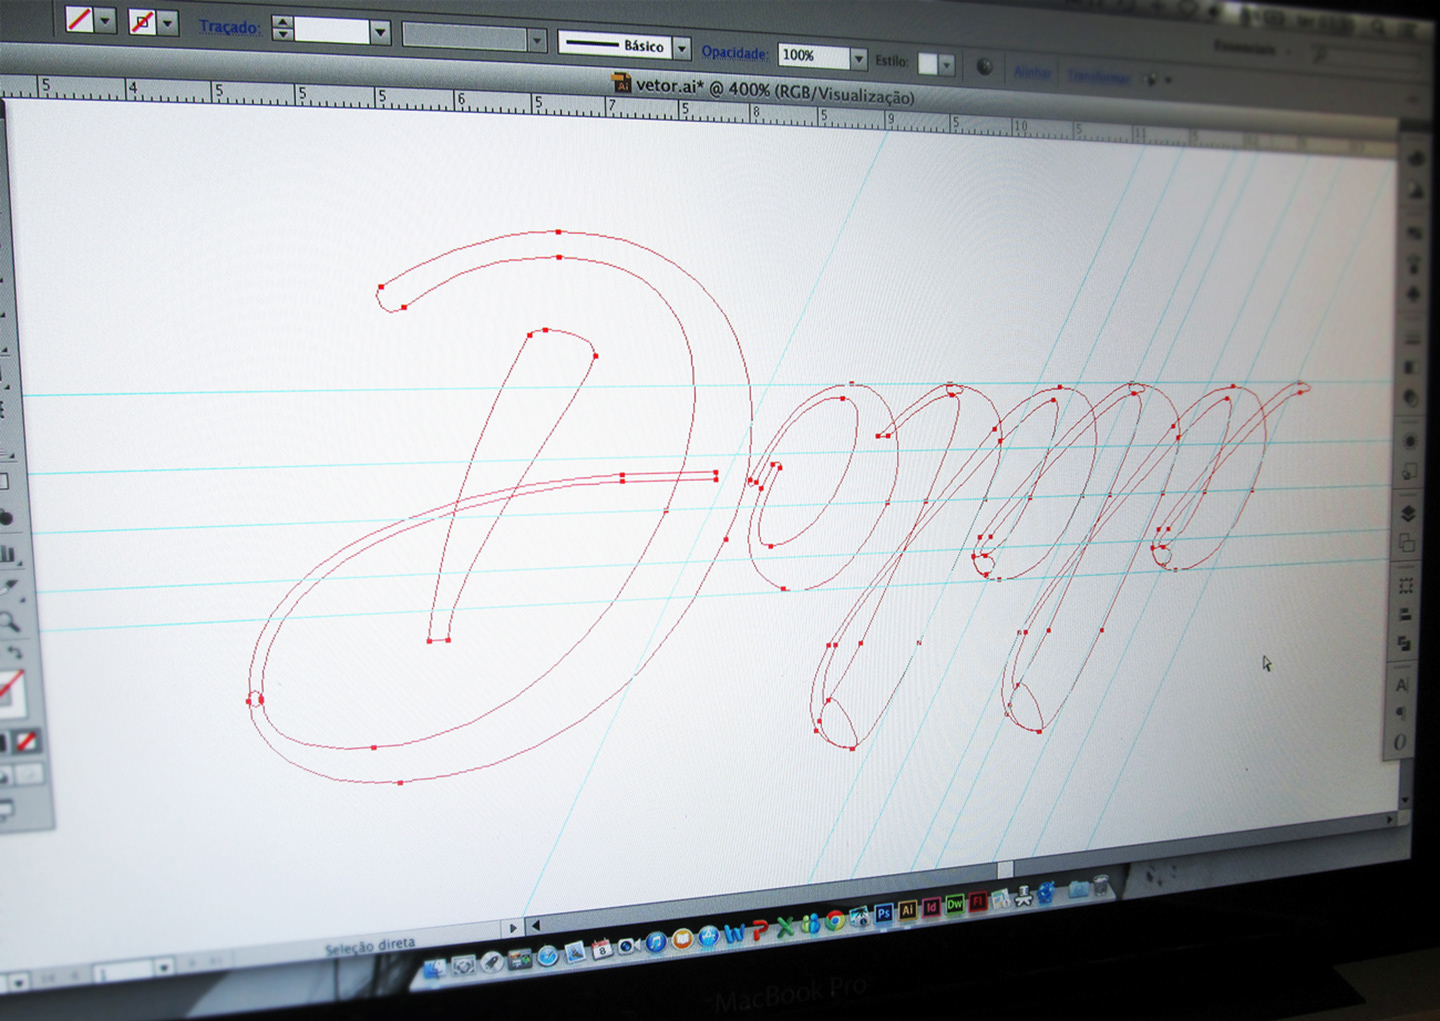The image size is (1440, 1021).
Task: Expand the Básico brush definition dropdown
Action: pyautogui.click(x=682, y=47)
